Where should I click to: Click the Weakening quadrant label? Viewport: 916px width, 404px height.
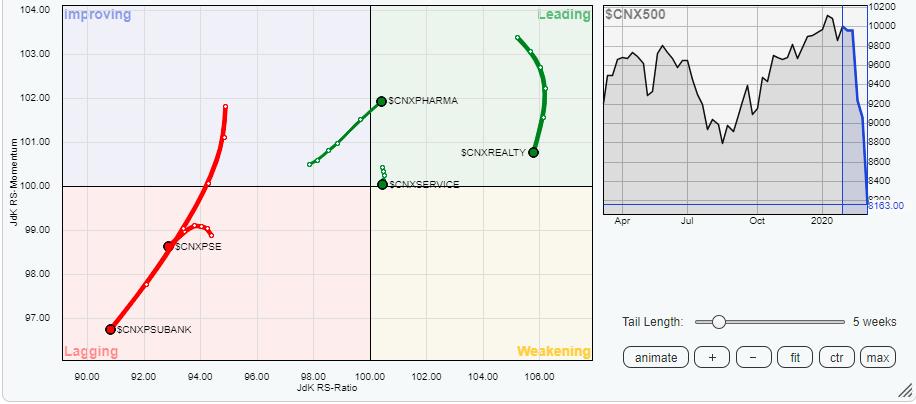pyautogui.click(x=553, y=351)
